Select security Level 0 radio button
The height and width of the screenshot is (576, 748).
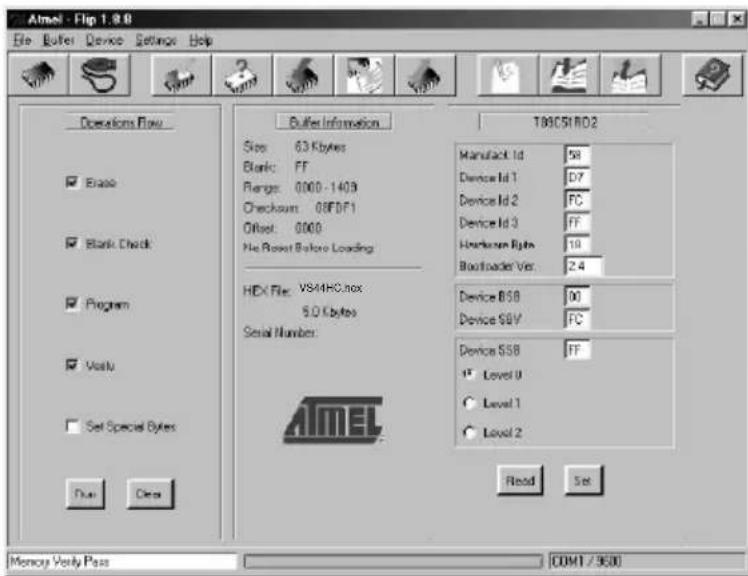468,375
